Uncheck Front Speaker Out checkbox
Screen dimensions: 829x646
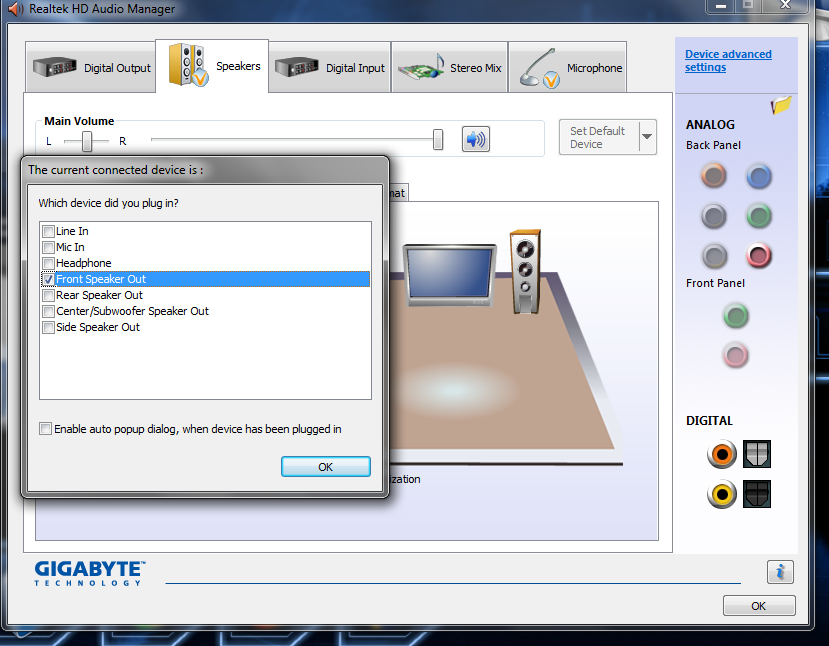49,279
